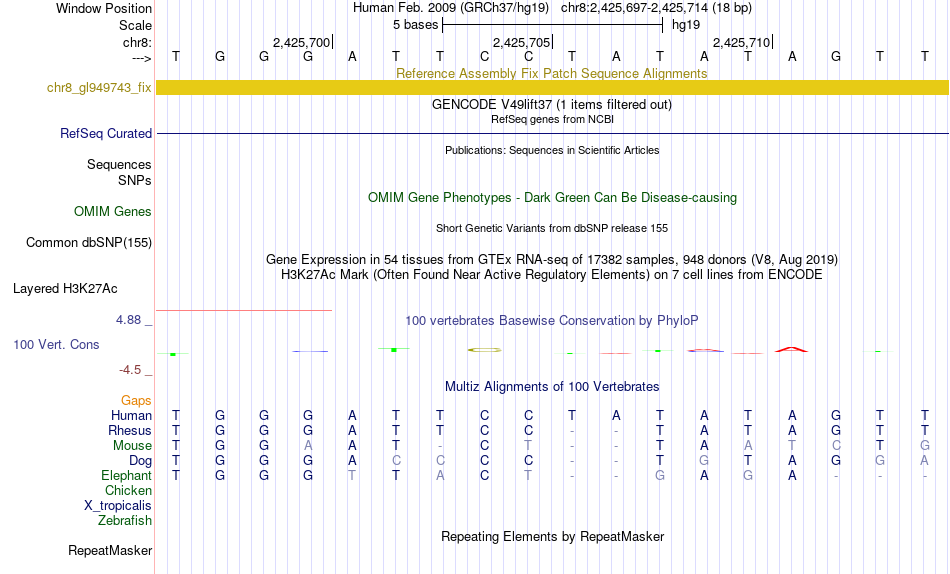The width and height of the screenshot is (950, 574).
Task: Click the Common dbSNP(155) label
Action: 88,242
